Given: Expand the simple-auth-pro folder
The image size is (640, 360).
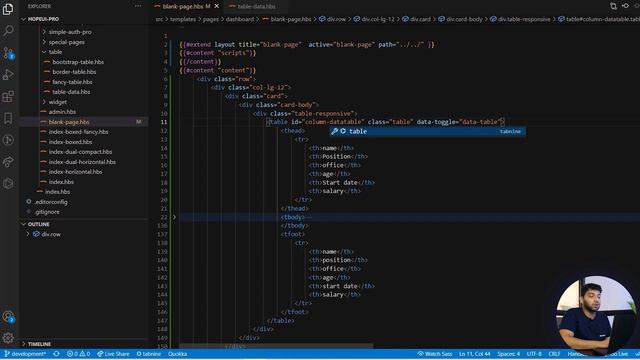Looking at the screenshot, I should pos(70,32).
